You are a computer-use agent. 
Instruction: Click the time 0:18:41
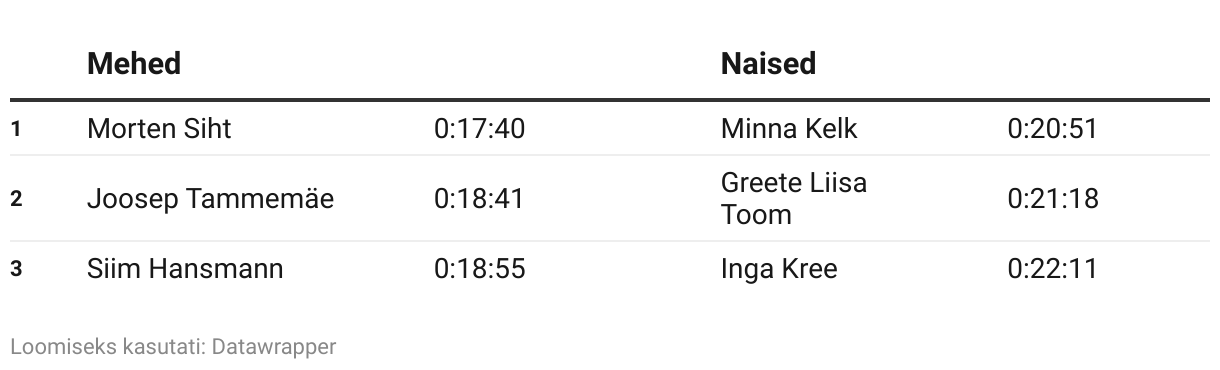pos(479,199)
